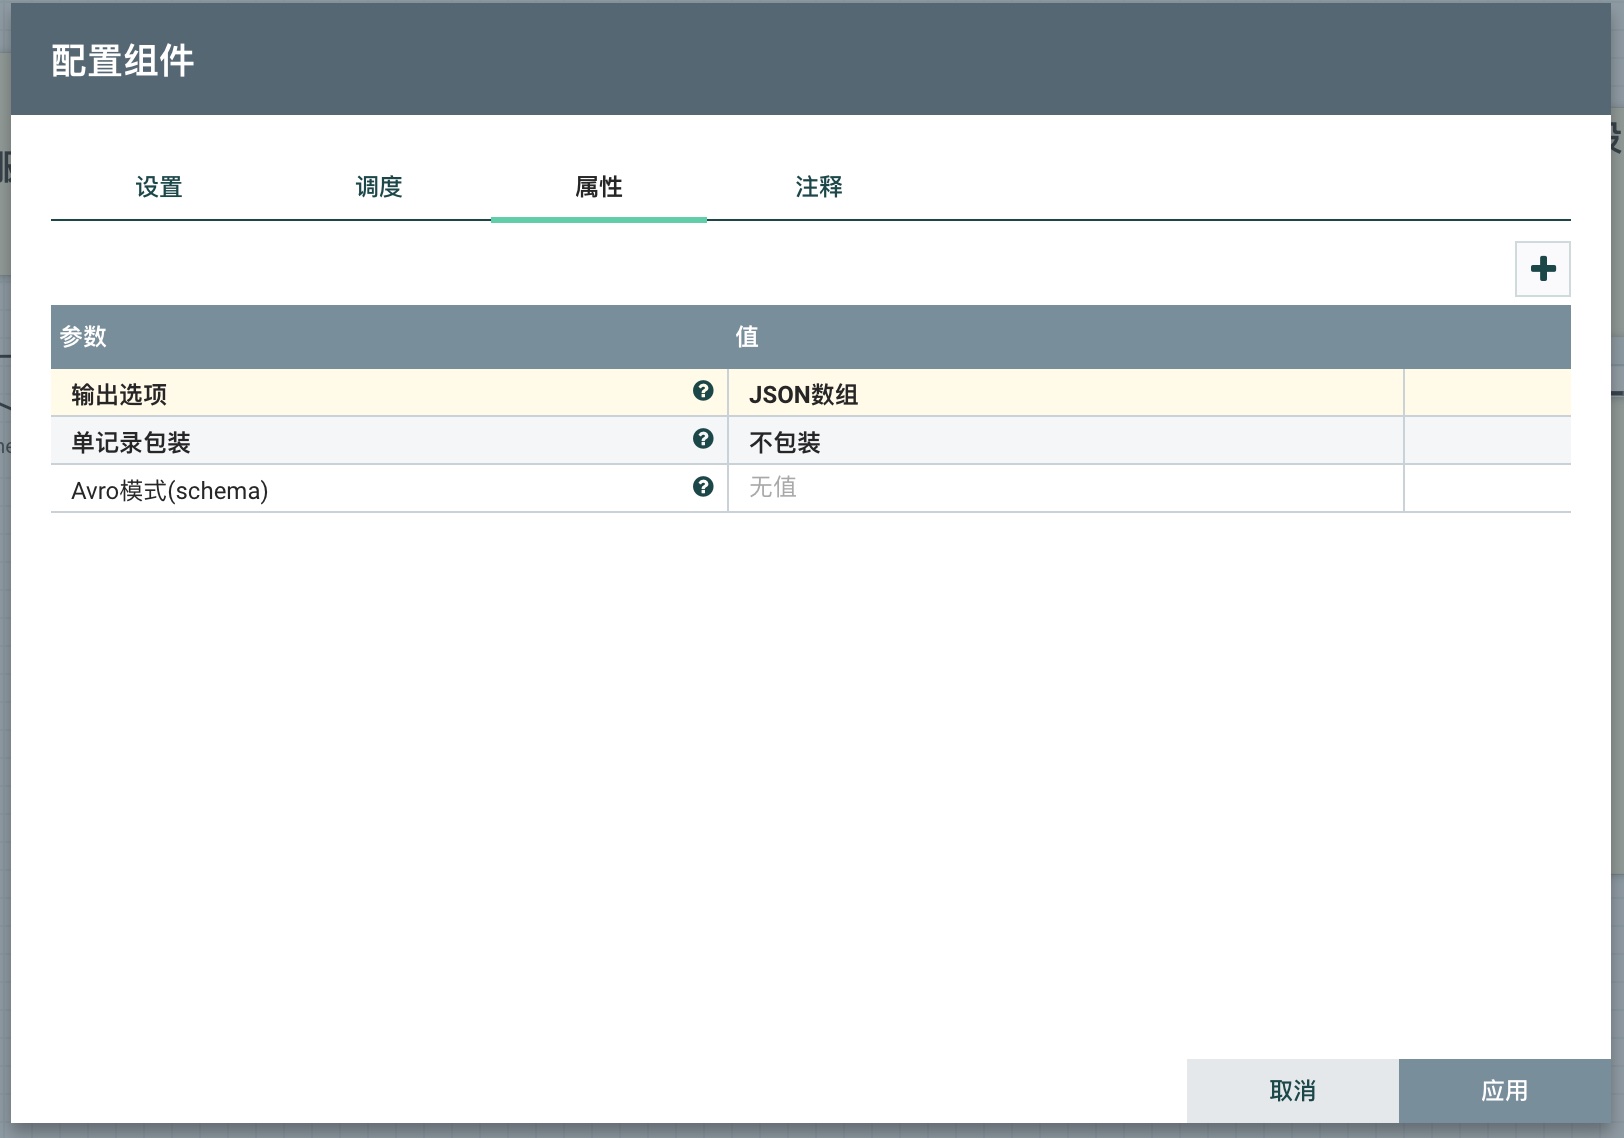Select the 单记录包装 parameter name
This screenshot has width=1624, height=1138.
[131, 442]
